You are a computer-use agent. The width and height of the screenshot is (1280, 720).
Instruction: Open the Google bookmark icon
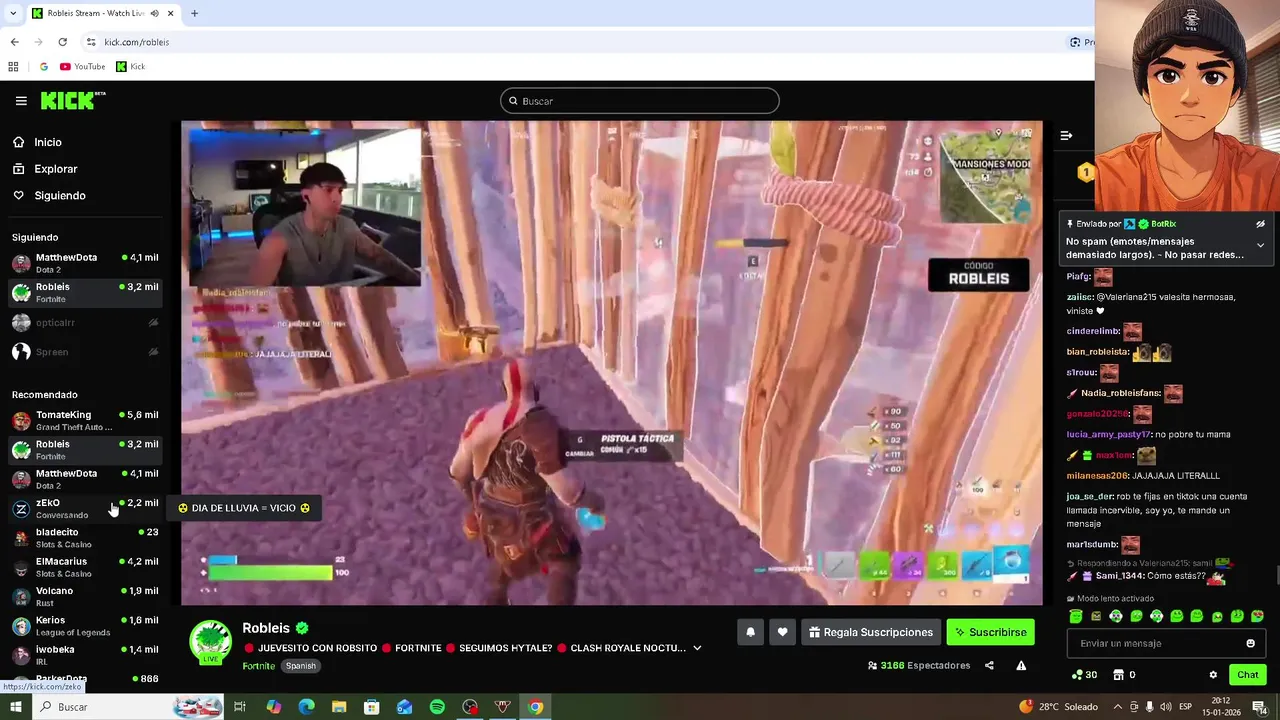[43, 67]
